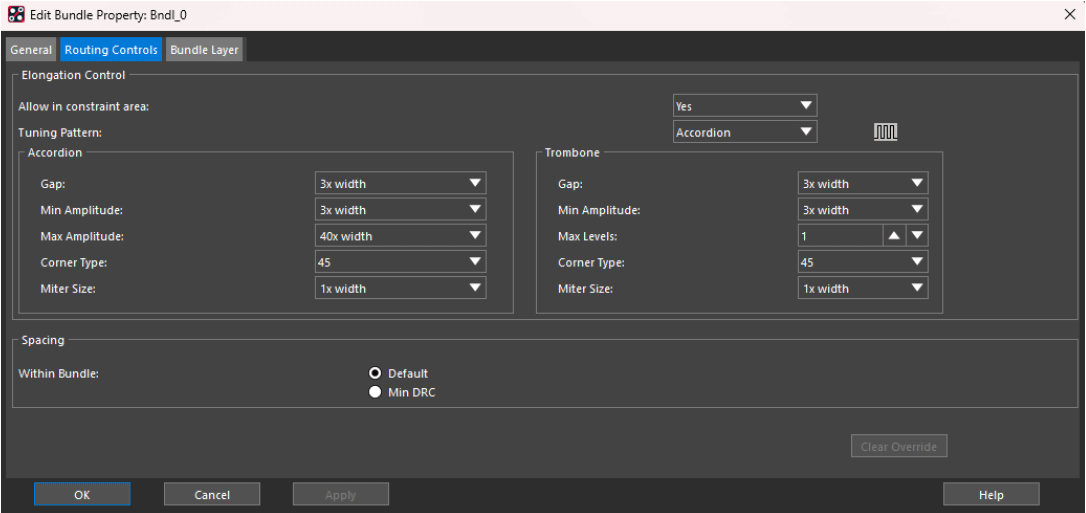Click the accordion tuning pattern preview icon

[x=886, y=132]
